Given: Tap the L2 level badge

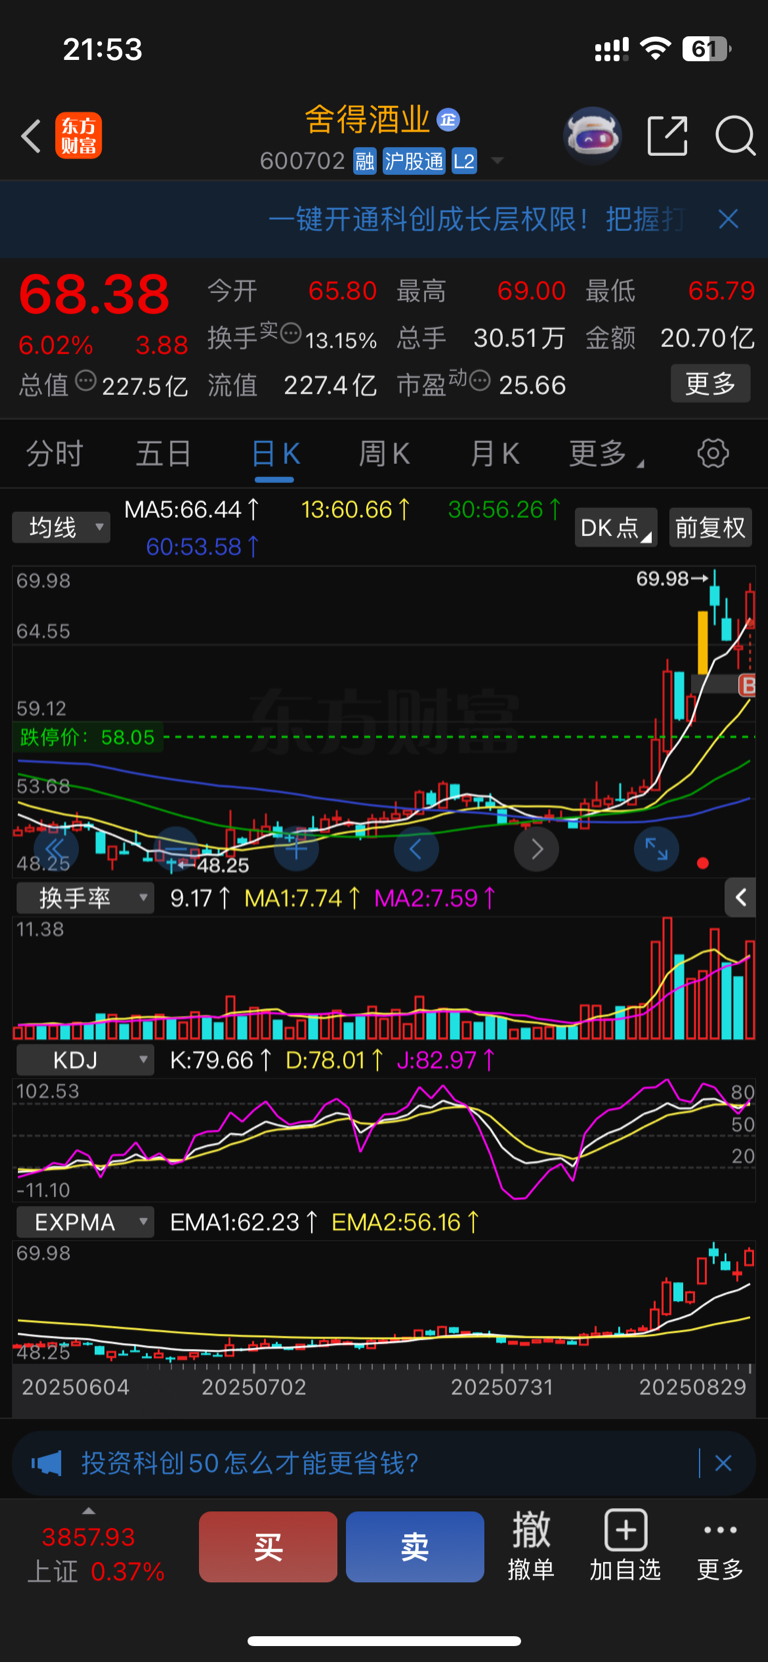Looking at the screenshot, I should [x=464, y=161].
